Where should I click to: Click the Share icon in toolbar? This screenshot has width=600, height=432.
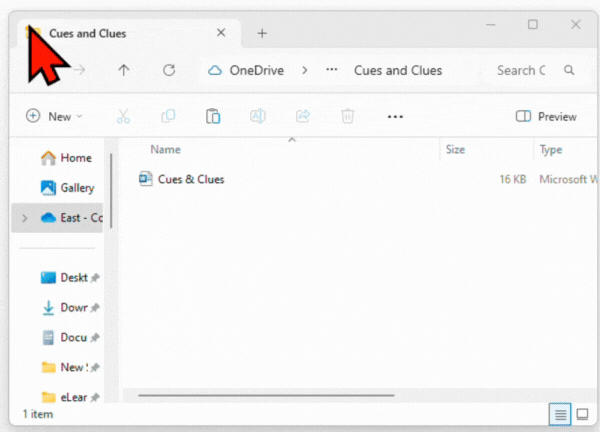303,116
